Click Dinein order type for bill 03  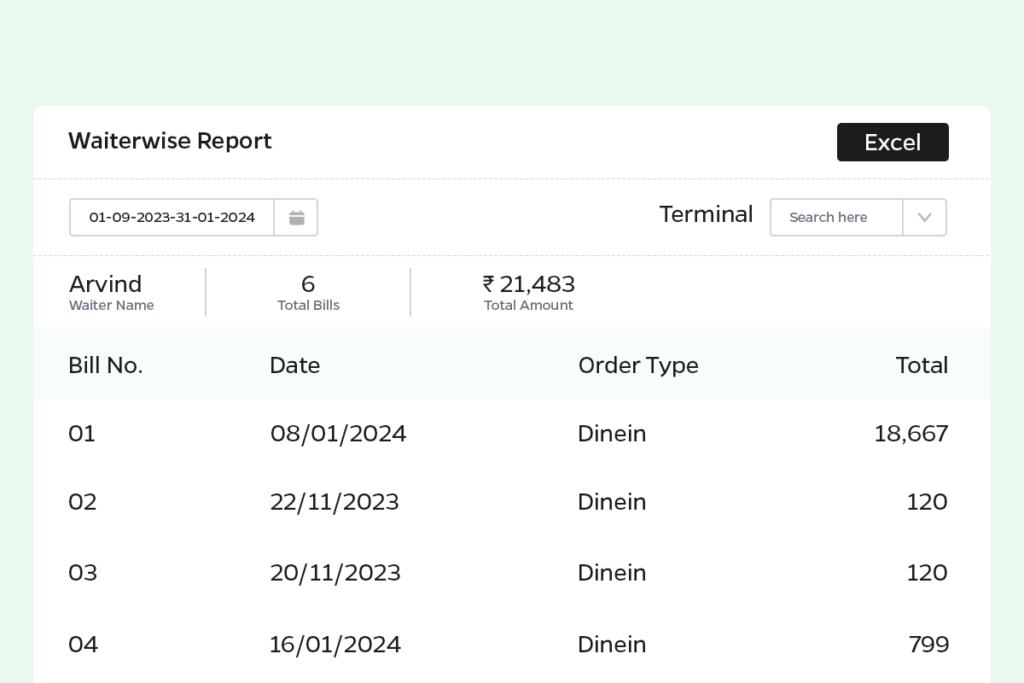612,573
